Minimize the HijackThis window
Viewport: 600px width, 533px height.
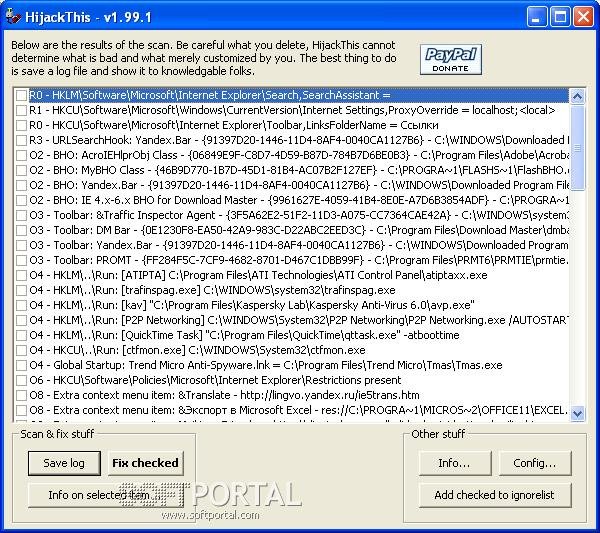[x=536, y=17]
